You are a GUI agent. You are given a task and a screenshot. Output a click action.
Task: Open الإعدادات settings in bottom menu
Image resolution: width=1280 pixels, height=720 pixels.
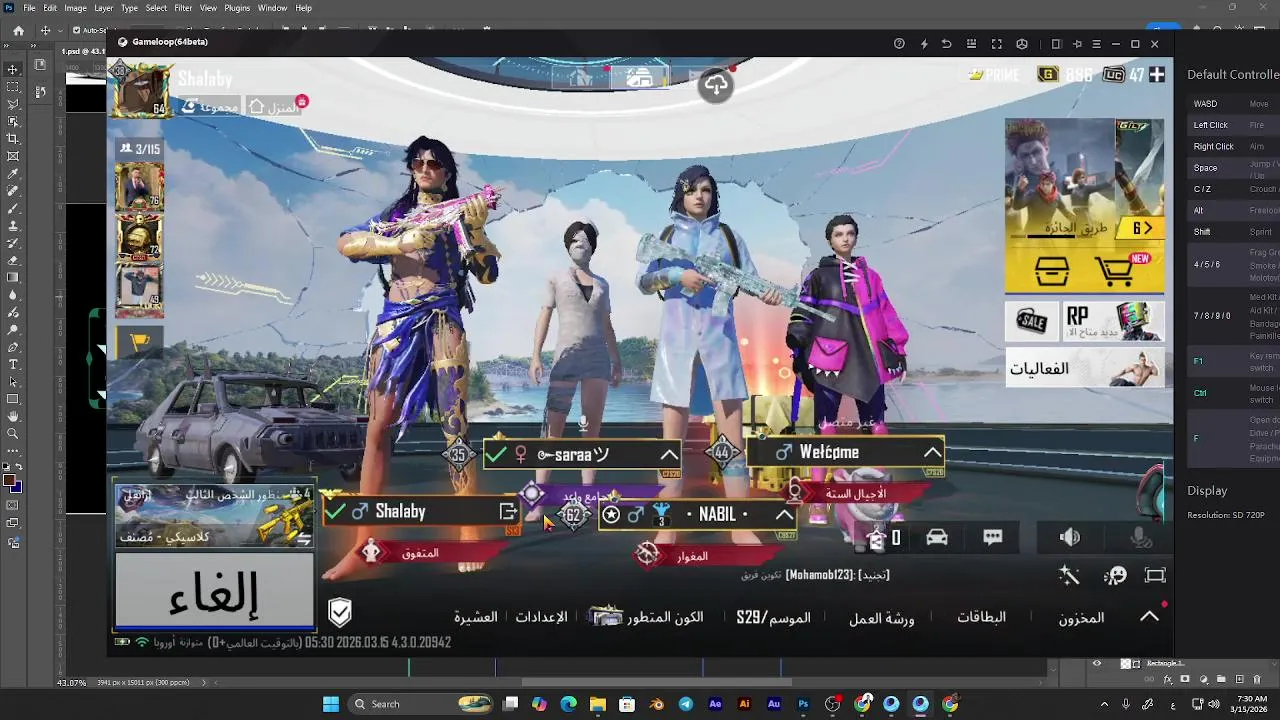pyautogui.click(x=541, y=617)
